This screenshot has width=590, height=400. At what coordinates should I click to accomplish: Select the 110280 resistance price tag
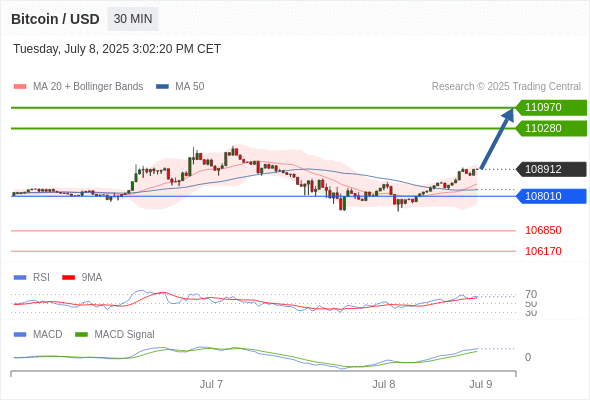(551, 128)
